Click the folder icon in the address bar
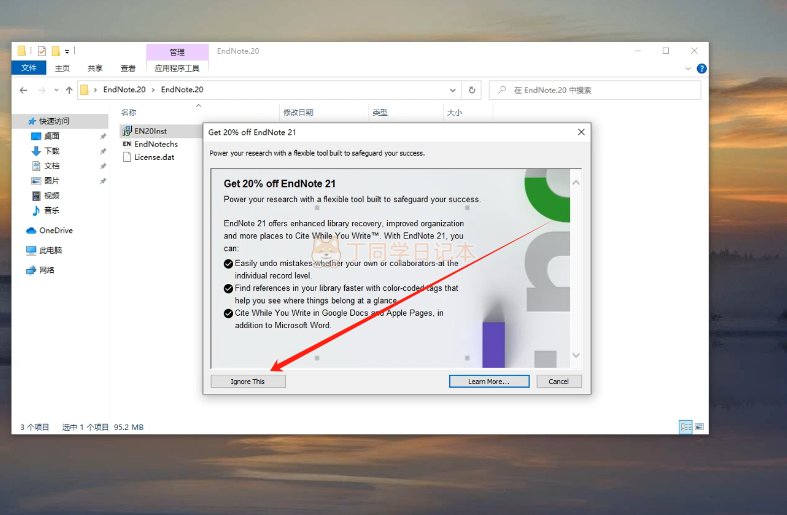This screenshot has height=515, width=787. (84, 90)
